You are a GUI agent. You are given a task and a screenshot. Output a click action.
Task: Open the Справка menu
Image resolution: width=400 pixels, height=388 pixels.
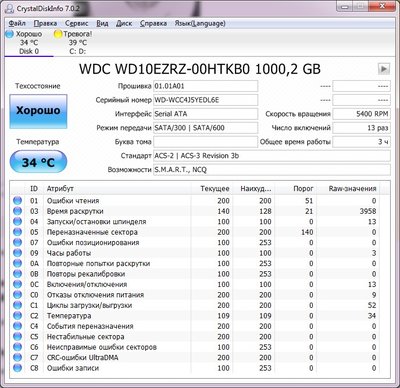[x=153, y=23]
